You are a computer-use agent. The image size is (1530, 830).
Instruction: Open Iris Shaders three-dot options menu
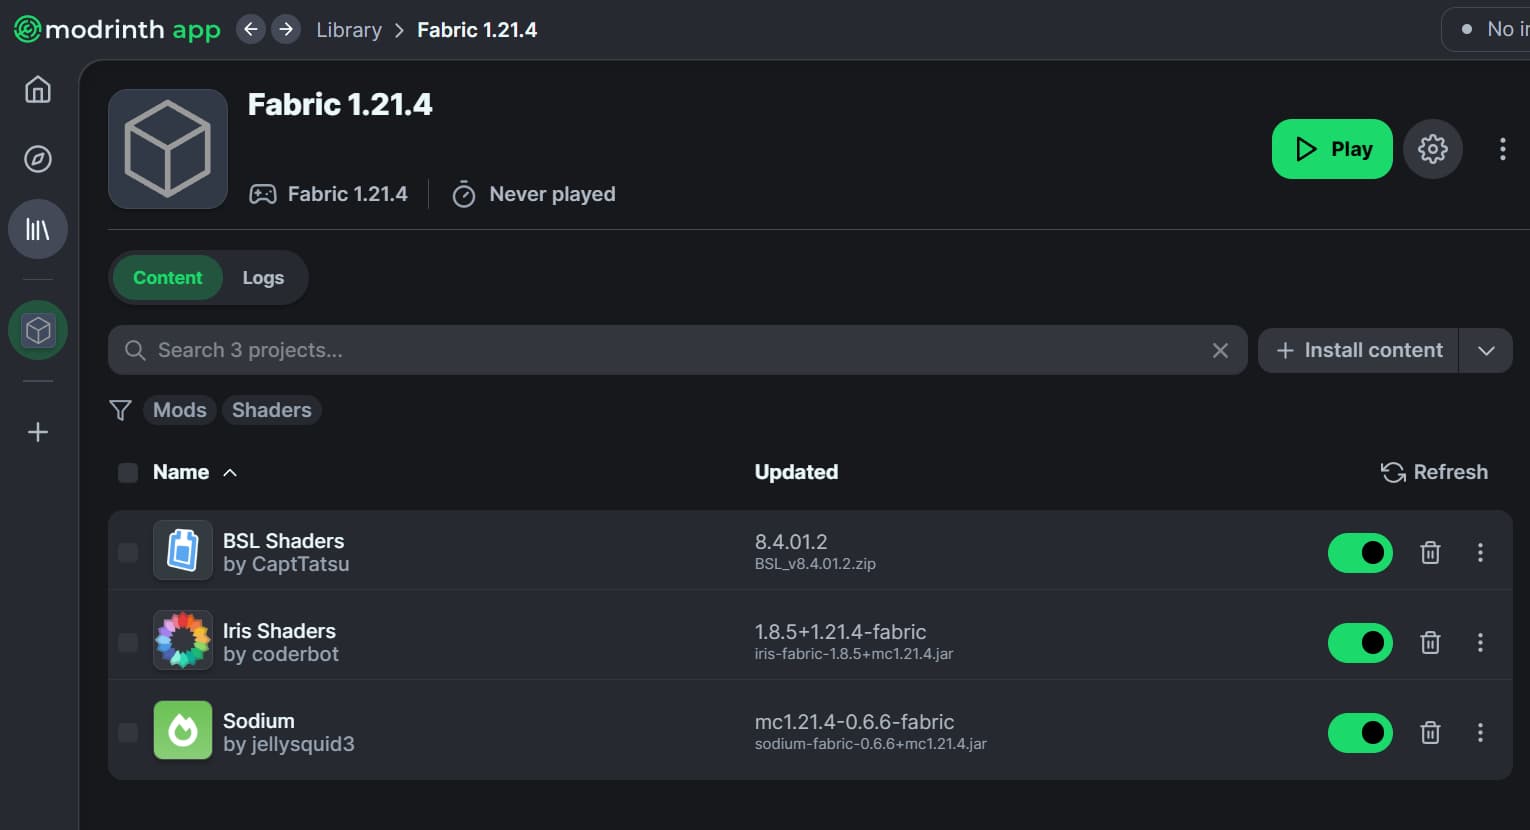1480,642
